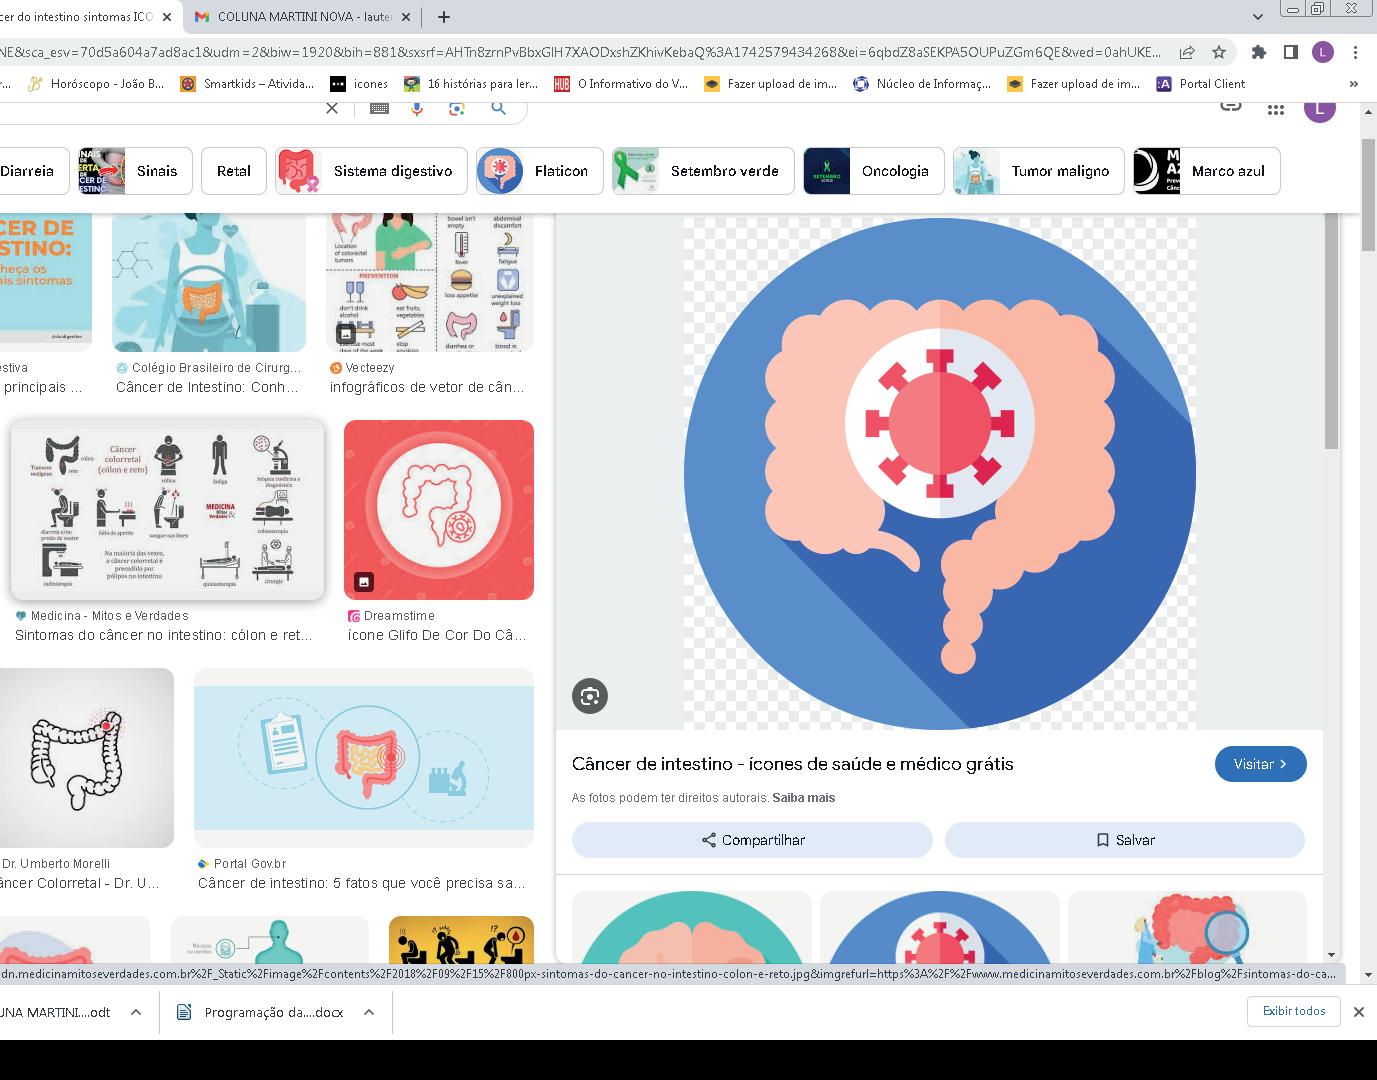
Task: Expand options for Programação da....docx download
Action: [x=369, y=1012]
